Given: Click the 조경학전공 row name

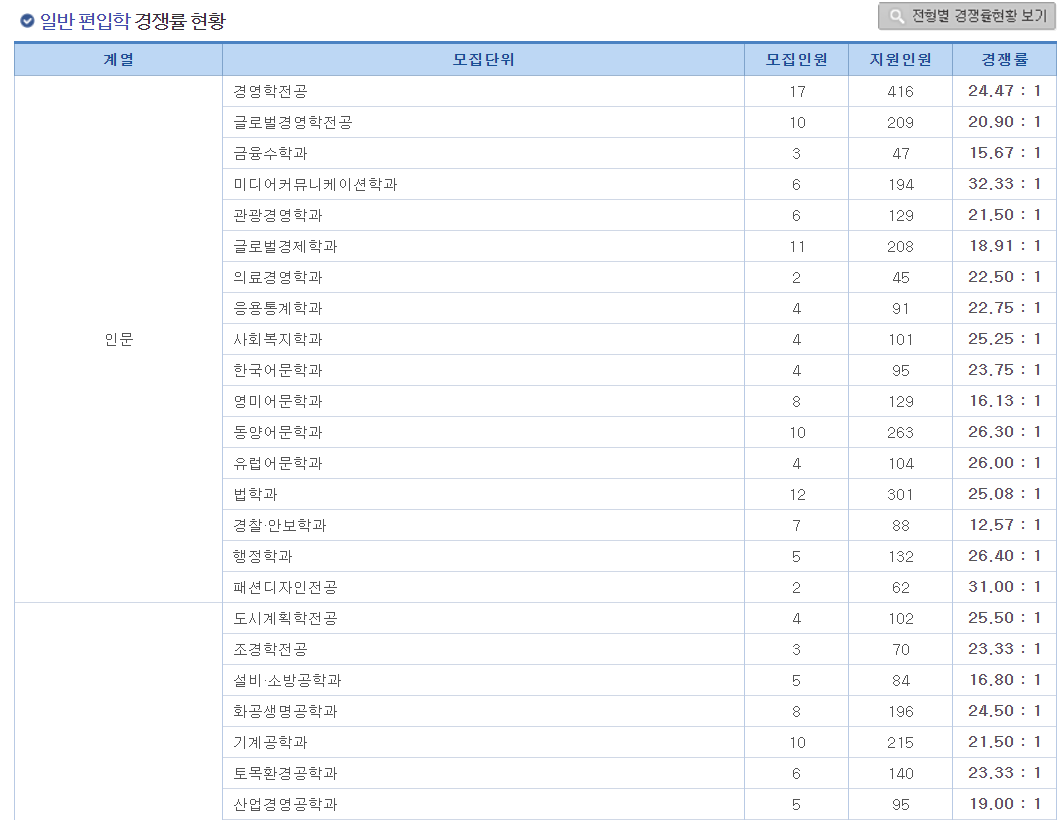Looking at the screenshot, I should (x=270, y=650).
